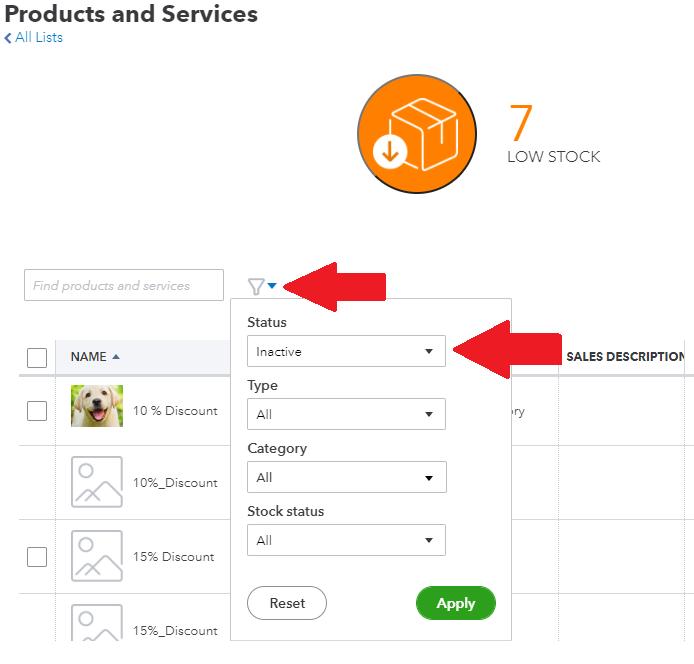Toggle the select-all checkbox in header
The height and width of the screenshot is (664, 694).
(37, 358)
